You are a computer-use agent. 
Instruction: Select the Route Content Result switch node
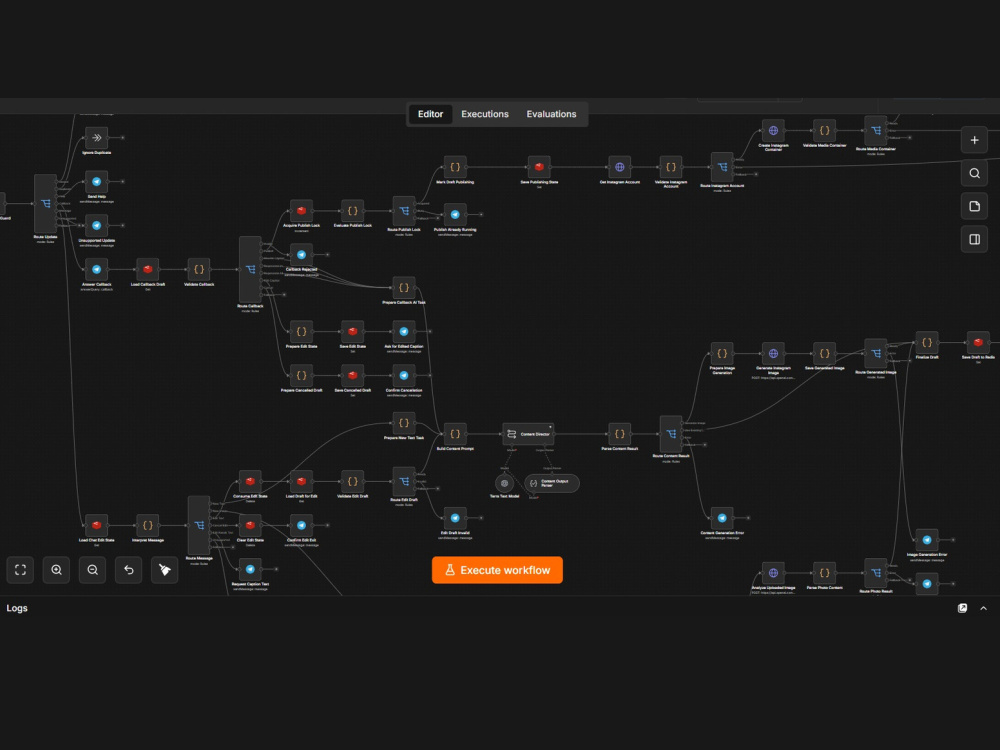click(x=671, y=434)
